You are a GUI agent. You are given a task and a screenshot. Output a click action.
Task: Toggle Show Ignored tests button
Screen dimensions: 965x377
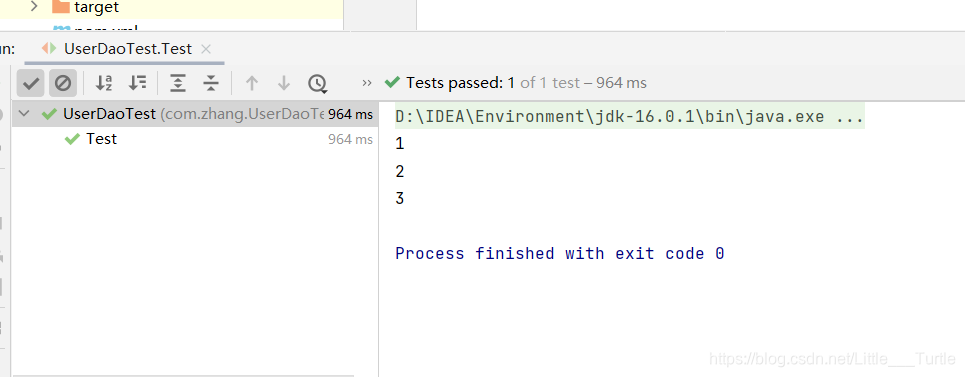(x=63, y=83)
